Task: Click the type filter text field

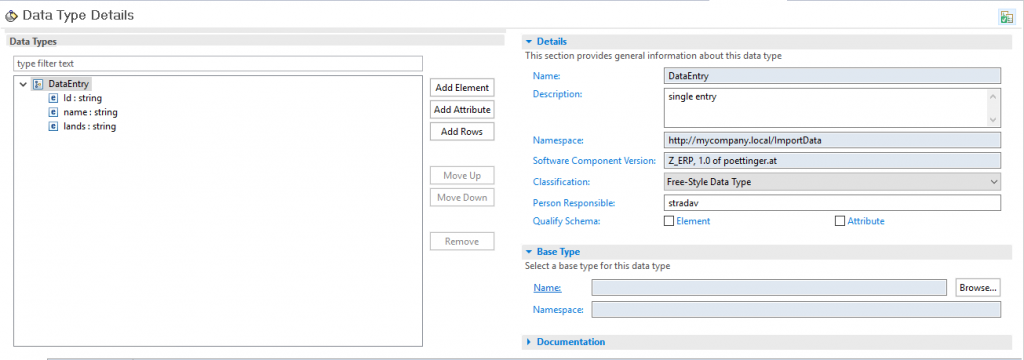Action: [x=218, y=64]
